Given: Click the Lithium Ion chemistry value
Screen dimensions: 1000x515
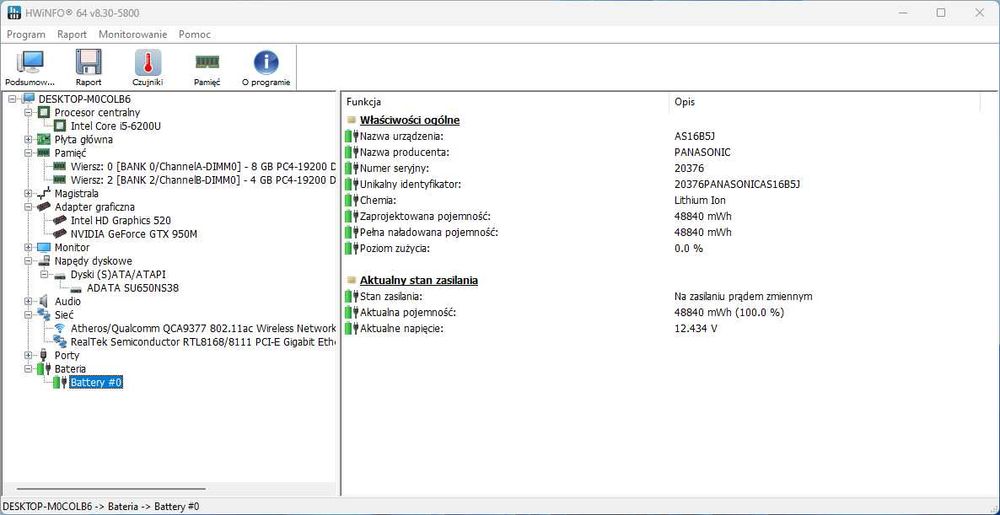Looking at the screenshot, I should click(x=700, y=200).
